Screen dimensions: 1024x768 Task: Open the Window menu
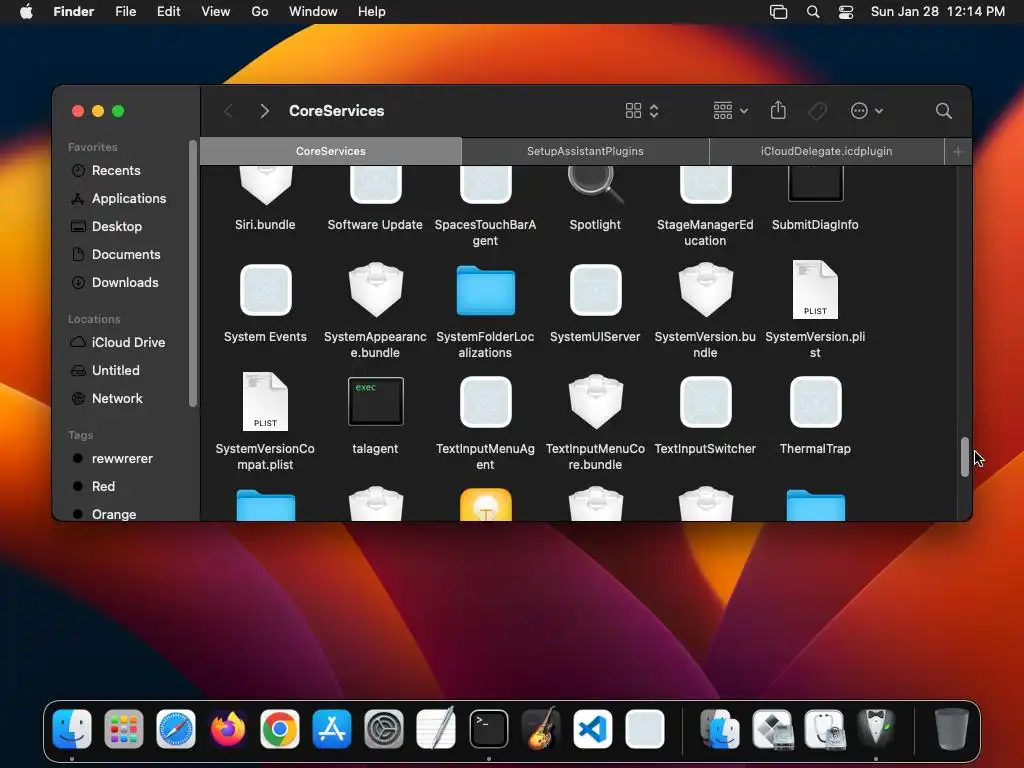313,12
